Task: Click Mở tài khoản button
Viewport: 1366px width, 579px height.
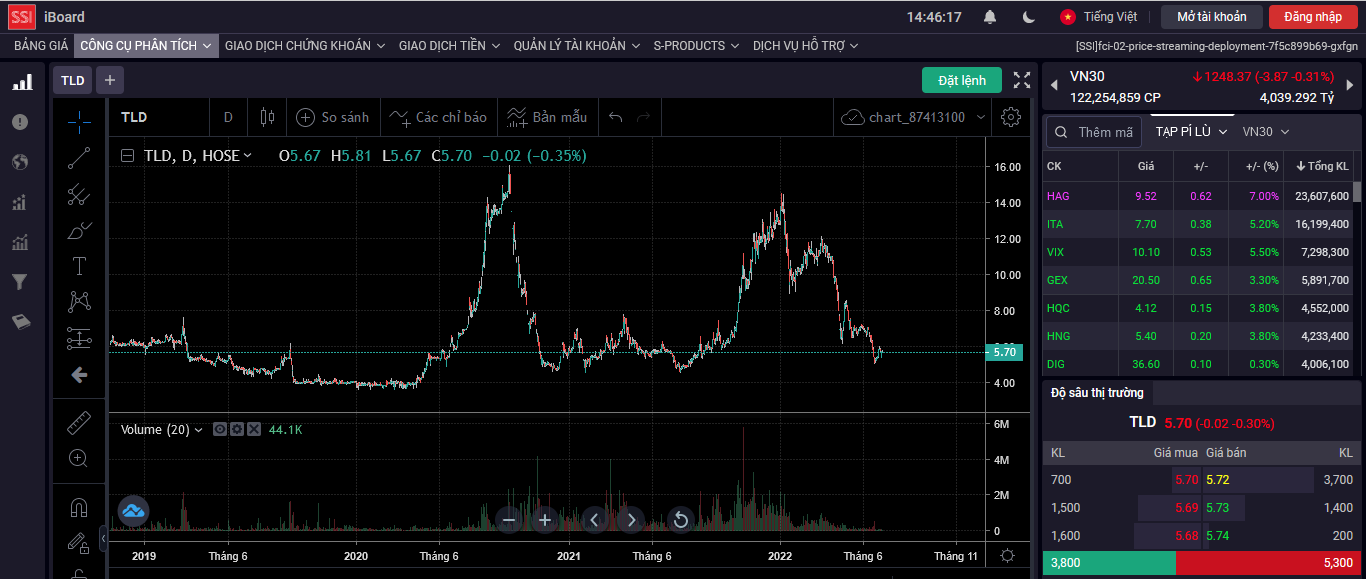Action: [1212, 17]
